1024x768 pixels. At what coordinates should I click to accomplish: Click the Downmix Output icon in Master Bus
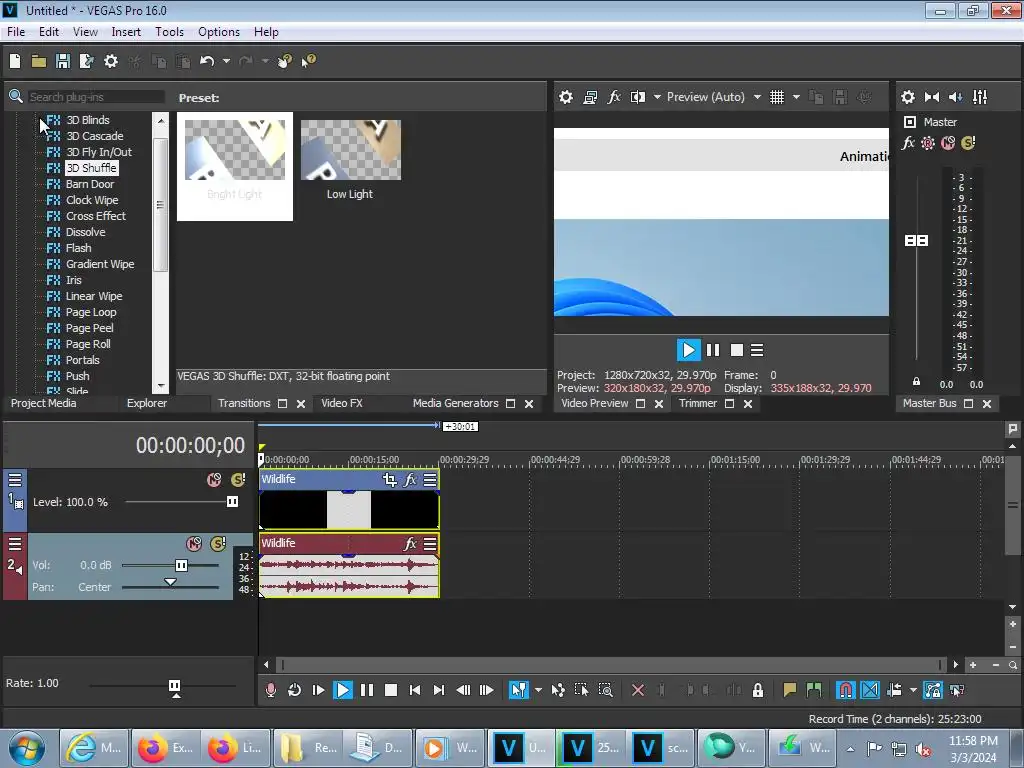point(932,97)
